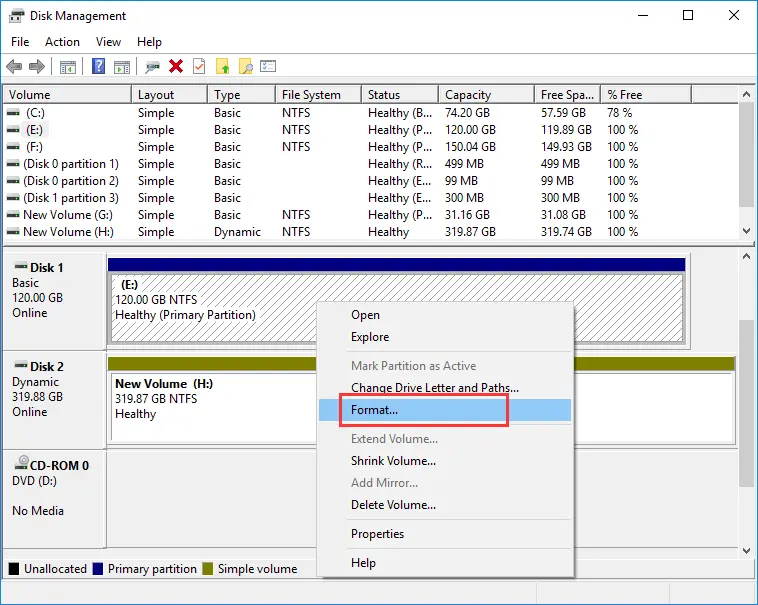Screen dimensions: 758x605
Task: Choose Change Drive Letter and Paths...
Action: [434, 388]
